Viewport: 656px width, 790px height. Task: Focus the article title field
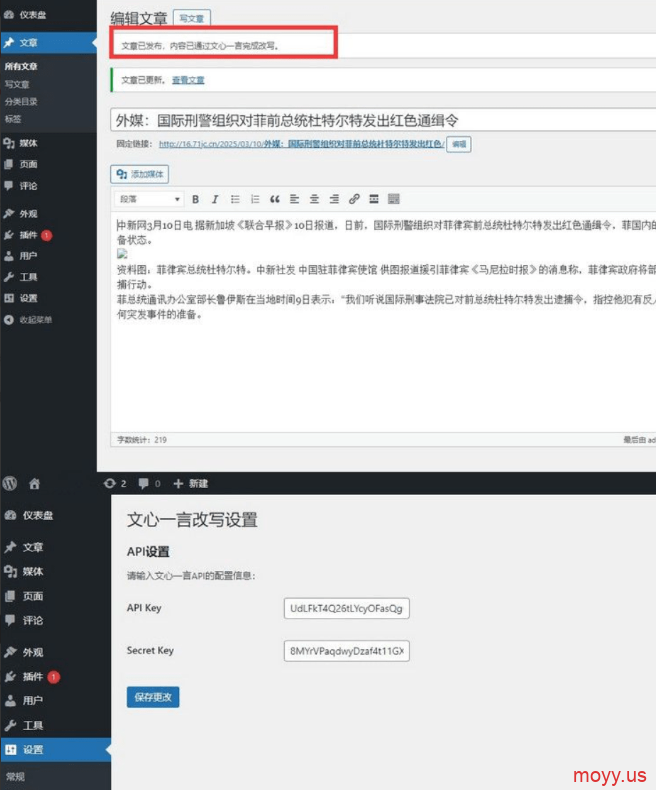(x=383, y=120)
